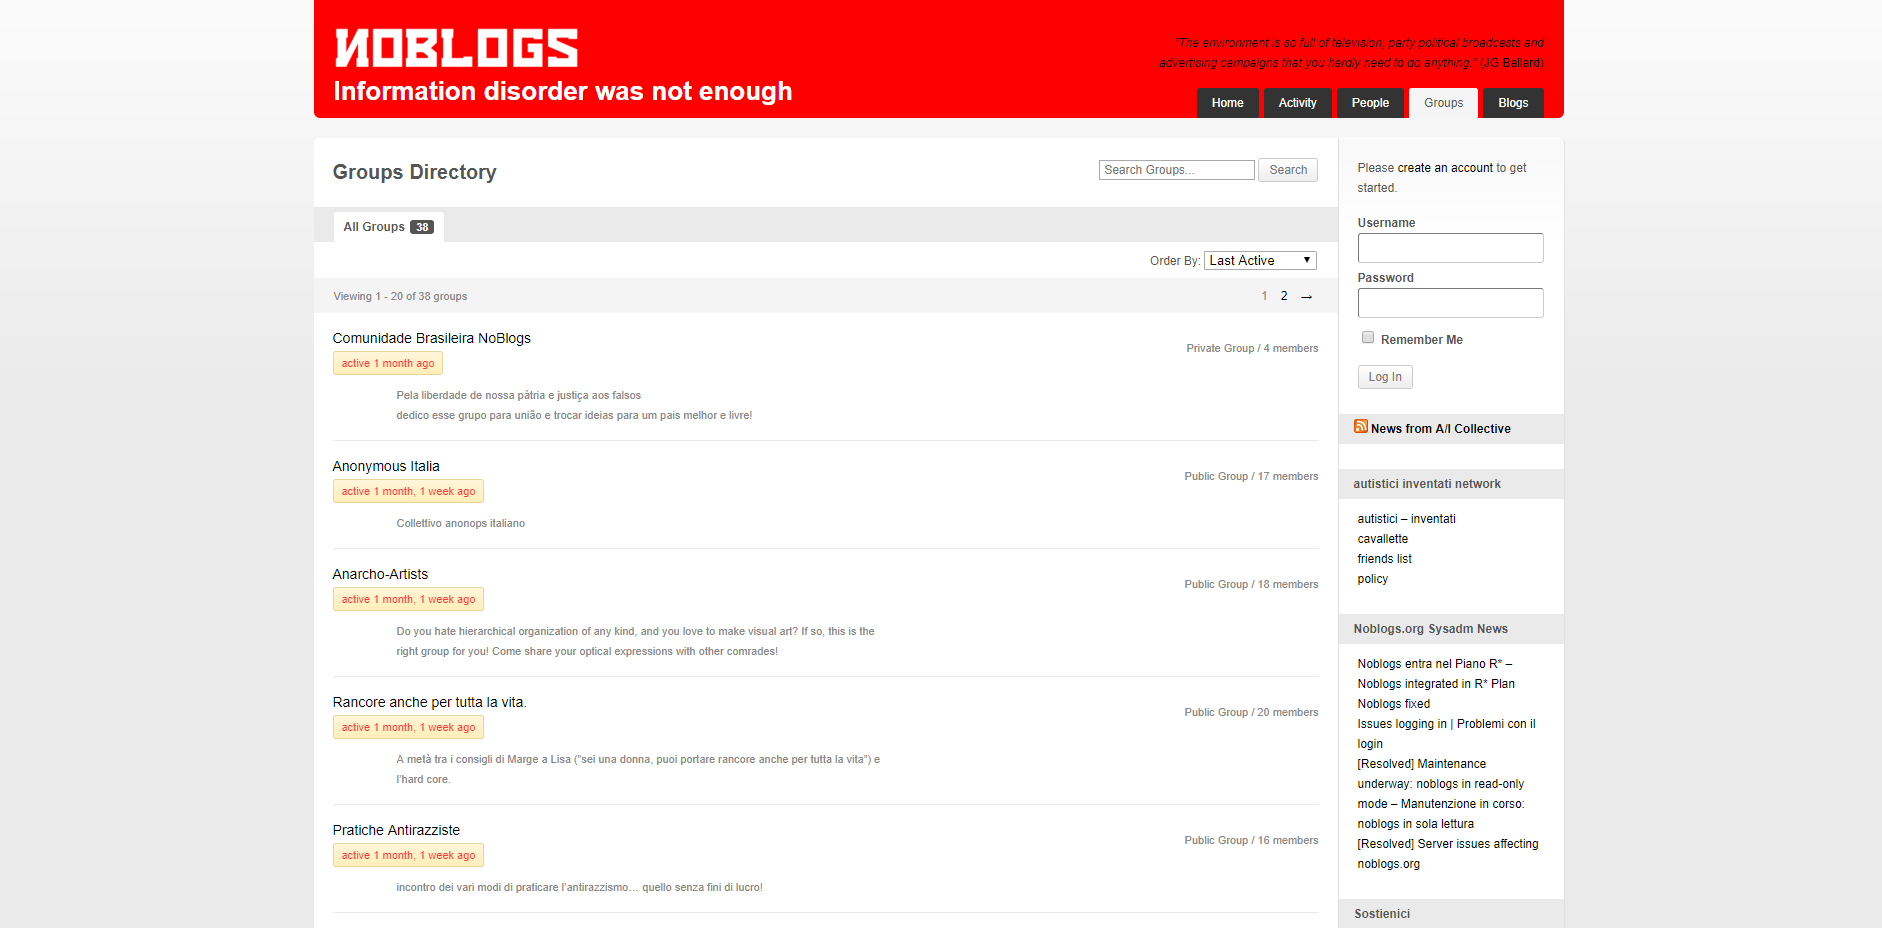Select the All Groups 38 tab
The height and width of the screenshot is (928, 1882).
pos(388,227)
